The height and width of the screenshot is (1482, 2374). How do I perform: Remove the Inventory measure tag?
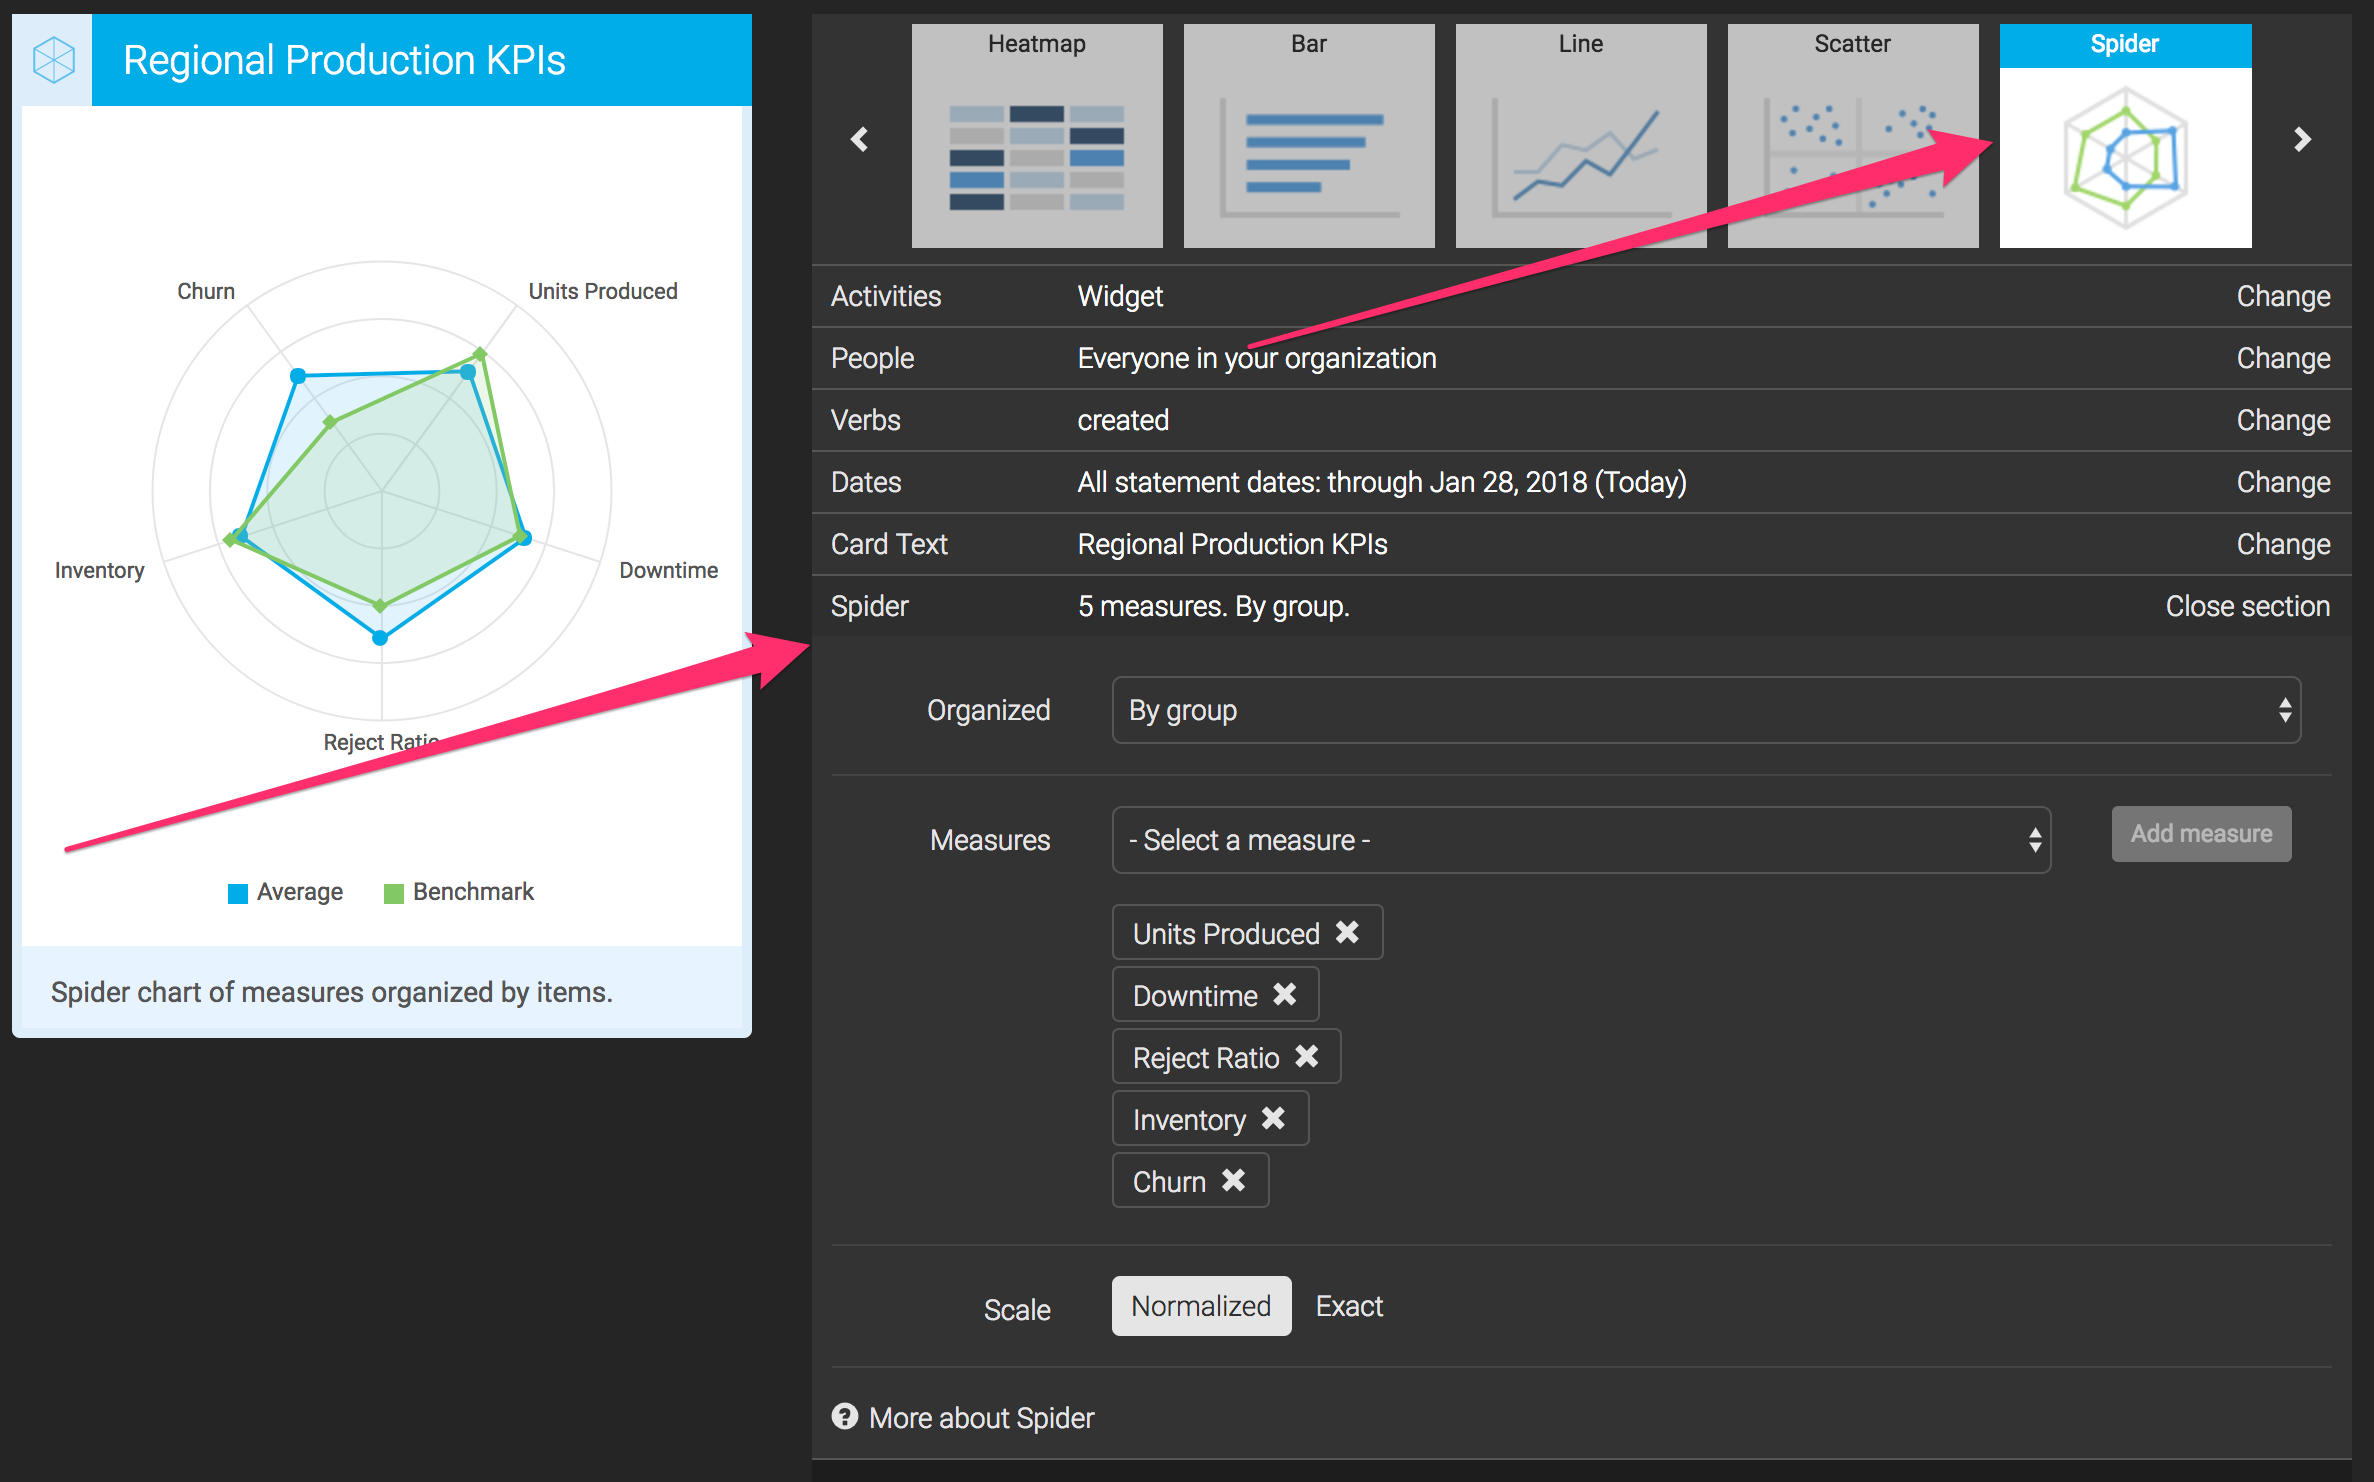tap(1272, 1118)
